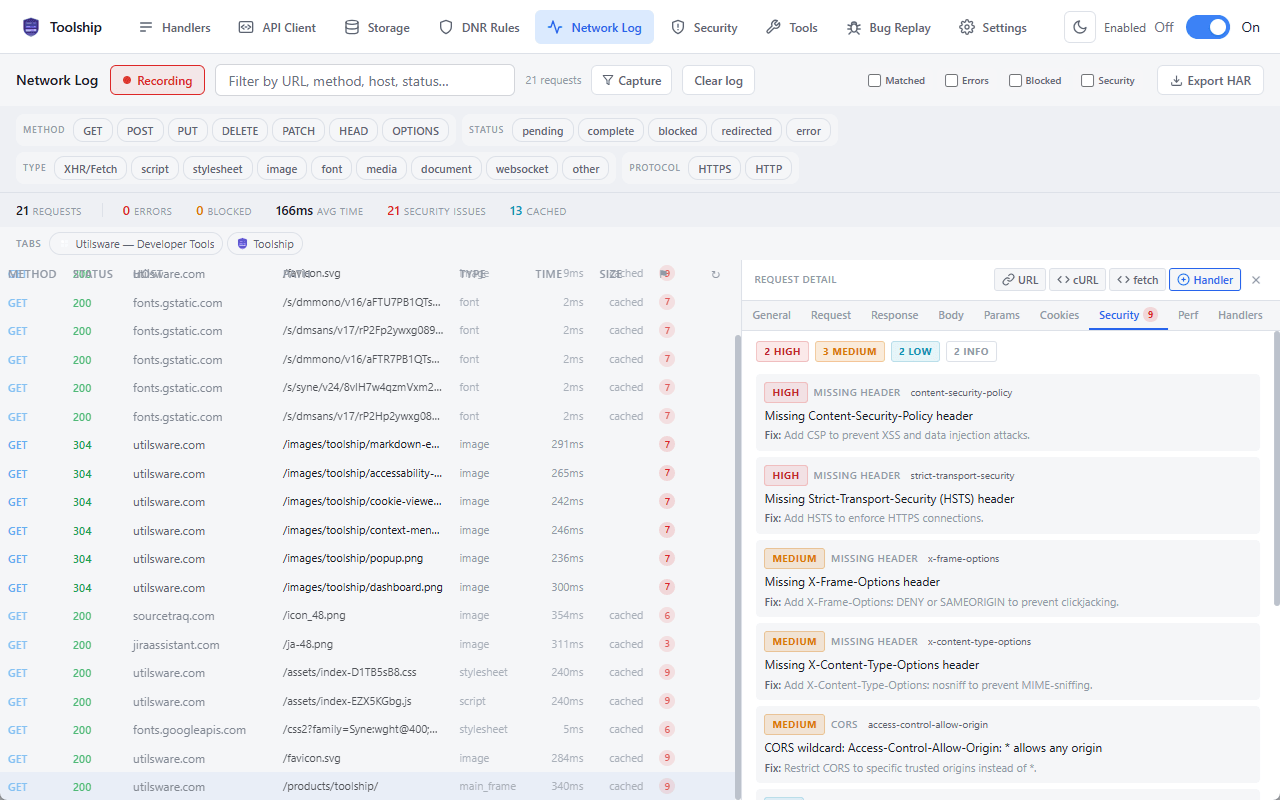
Task: Filter by stylesheet type
Action: pyautogui.click(x=218, y=168)
